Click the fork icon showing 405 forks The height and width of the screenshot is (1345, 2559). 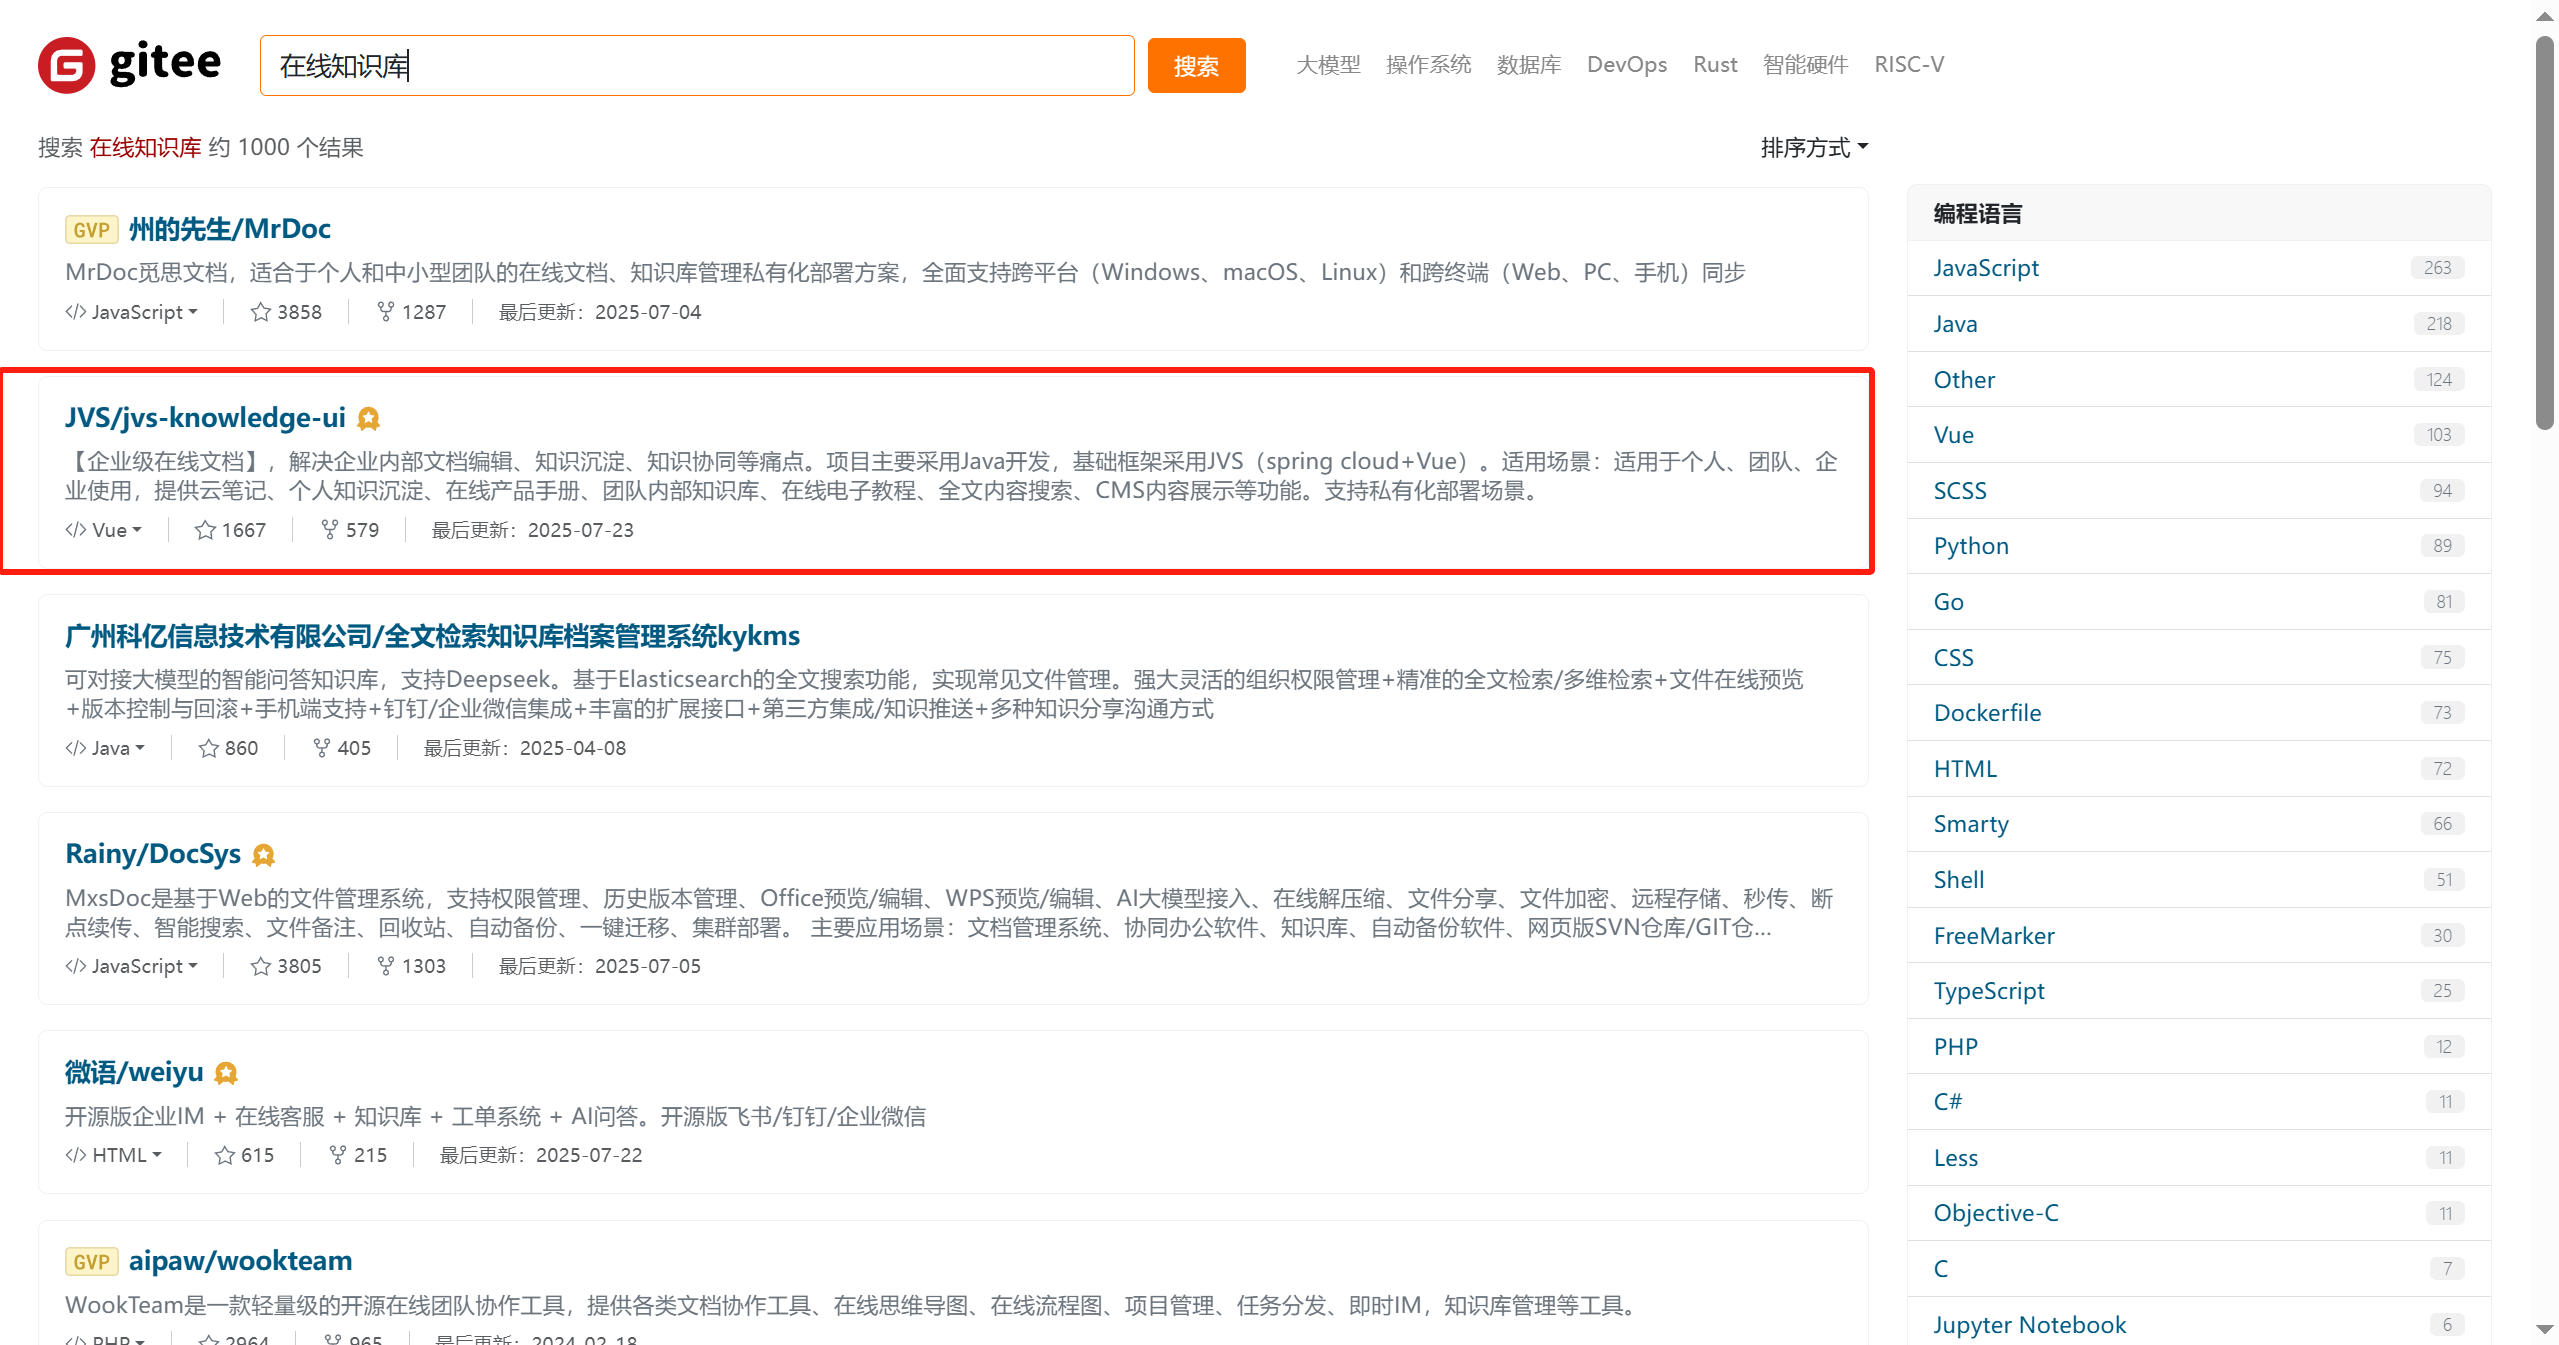(321, 748)
